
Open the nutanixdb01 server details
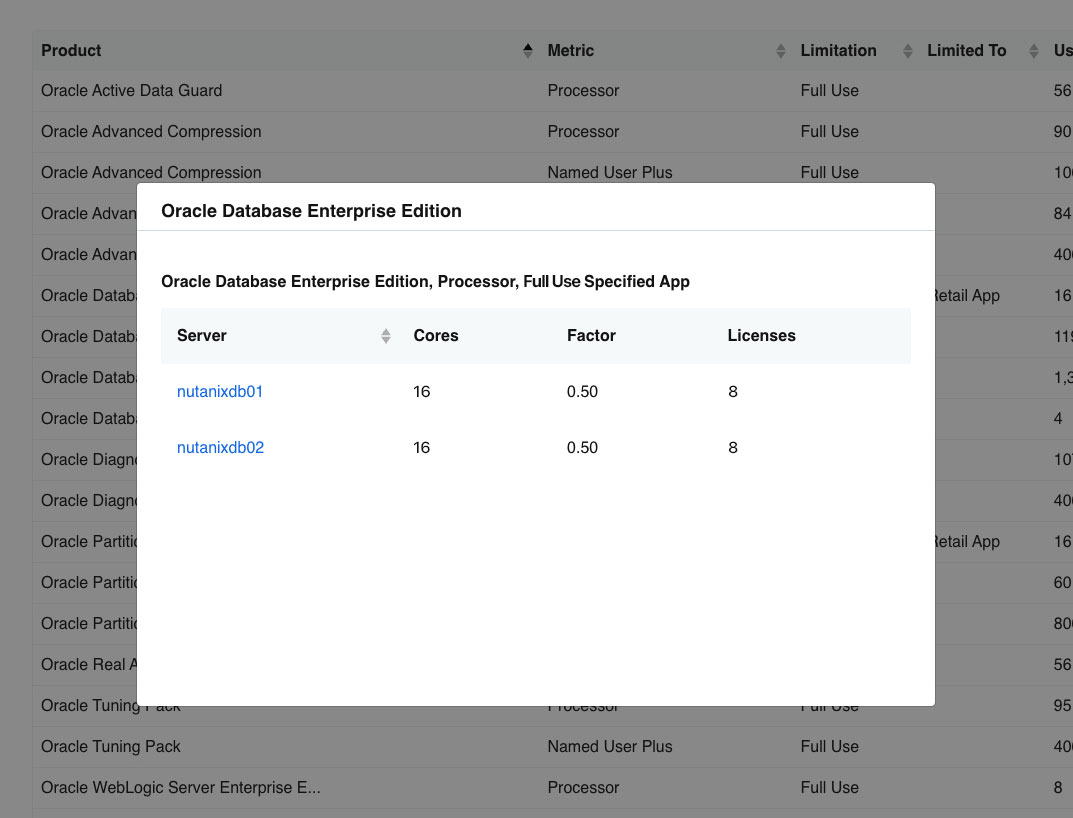[219, 391]
